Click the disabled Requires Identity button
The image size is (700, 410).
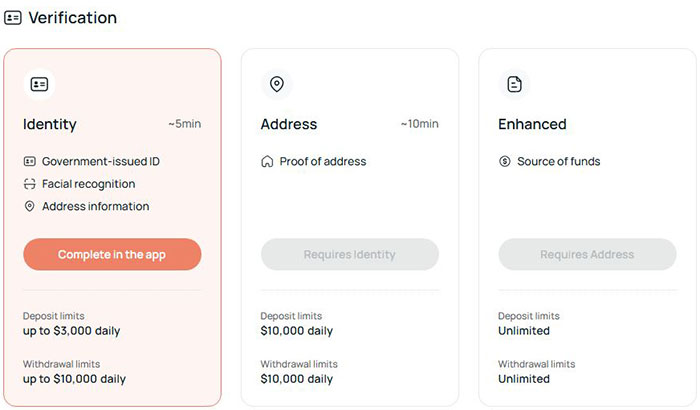coord(350,254)
